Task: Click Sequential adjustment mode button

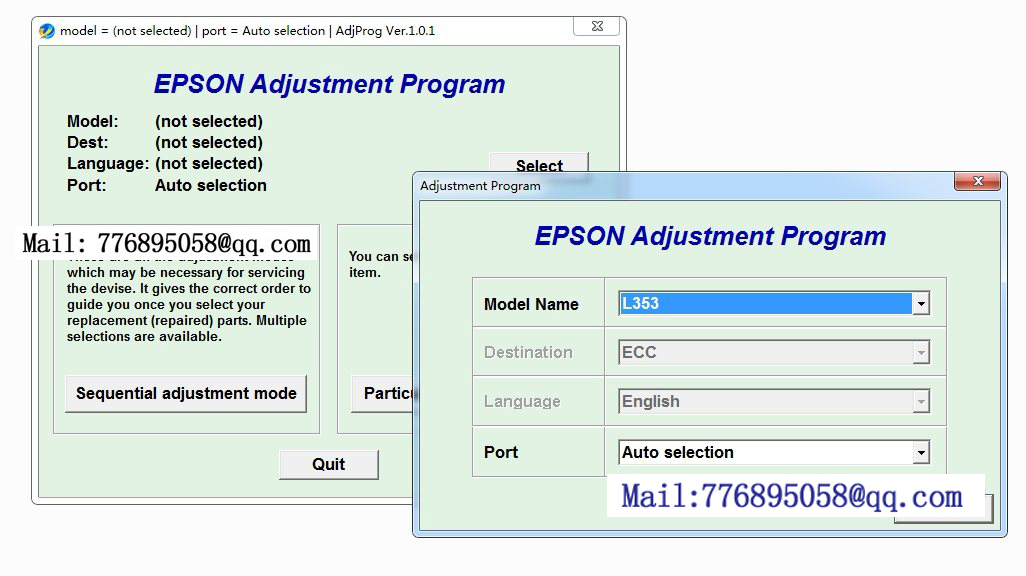Action: (186, 393)
